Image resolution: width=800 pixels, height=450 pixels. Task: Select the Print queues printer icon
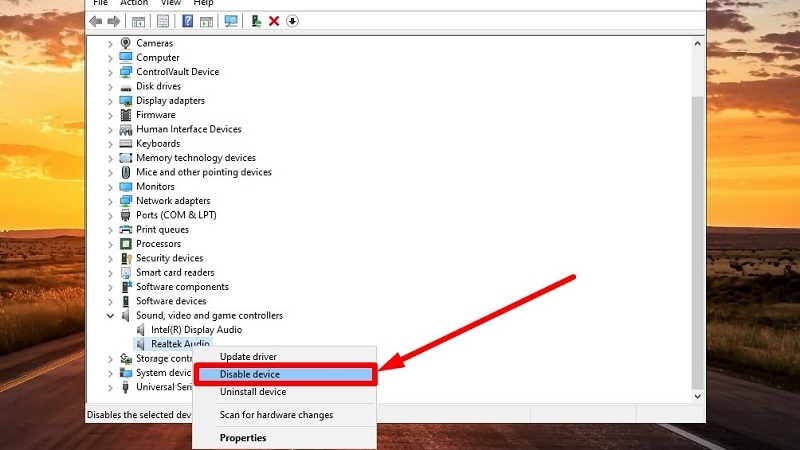126,230
